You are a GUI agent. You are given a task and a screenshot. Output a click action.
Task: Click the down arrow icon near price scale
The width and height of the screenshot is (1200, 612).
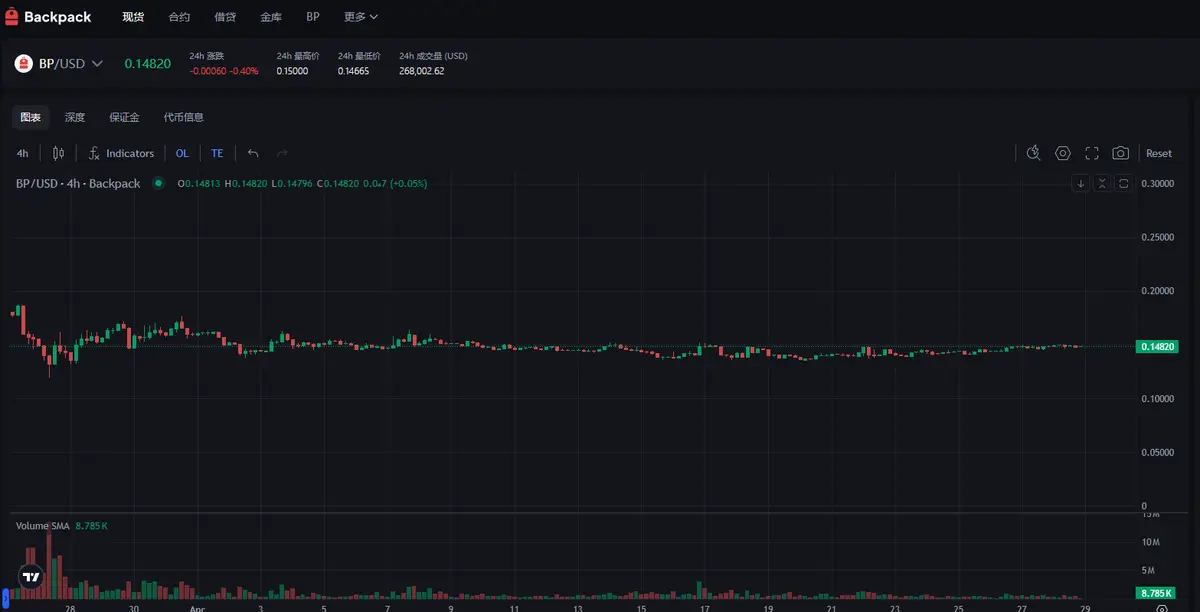click(x=1081, y=183)
